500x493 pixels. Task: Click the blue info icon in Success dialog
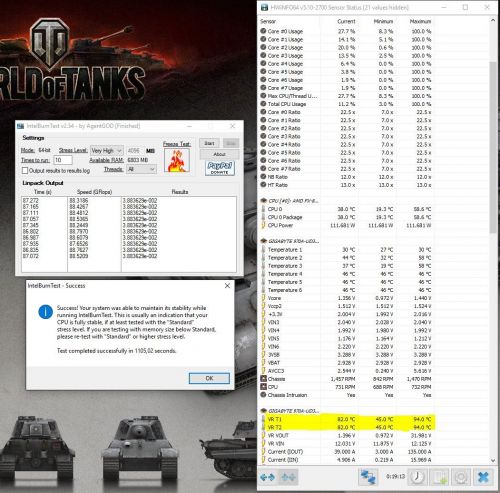tap(45, 312)
